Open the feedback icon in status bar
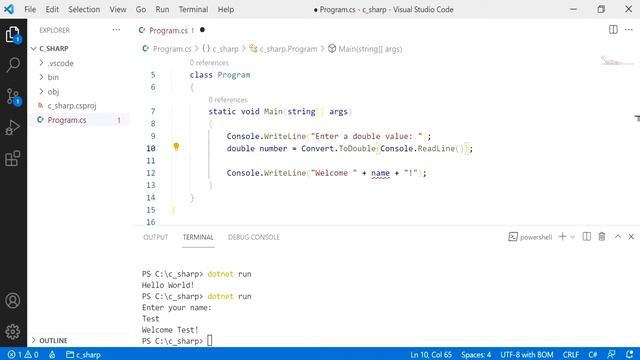640x360 pixels. [611, 354]
